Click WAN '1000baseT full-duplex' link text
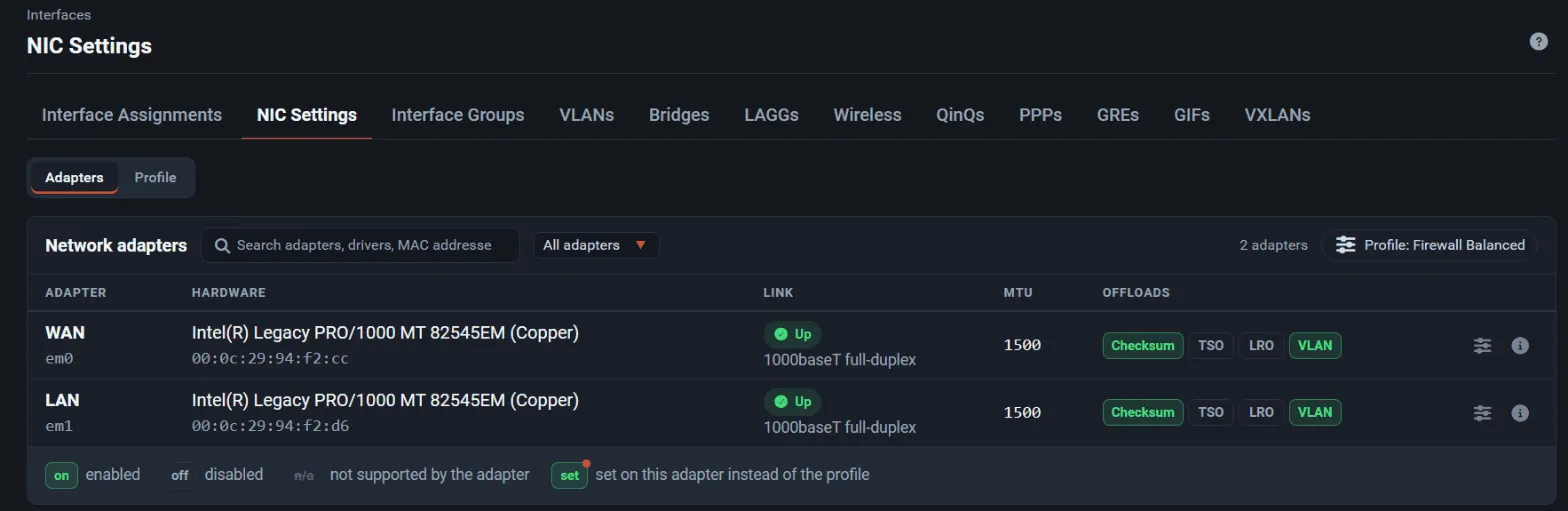Screen dimensions: 1568x511 point(840,359)
